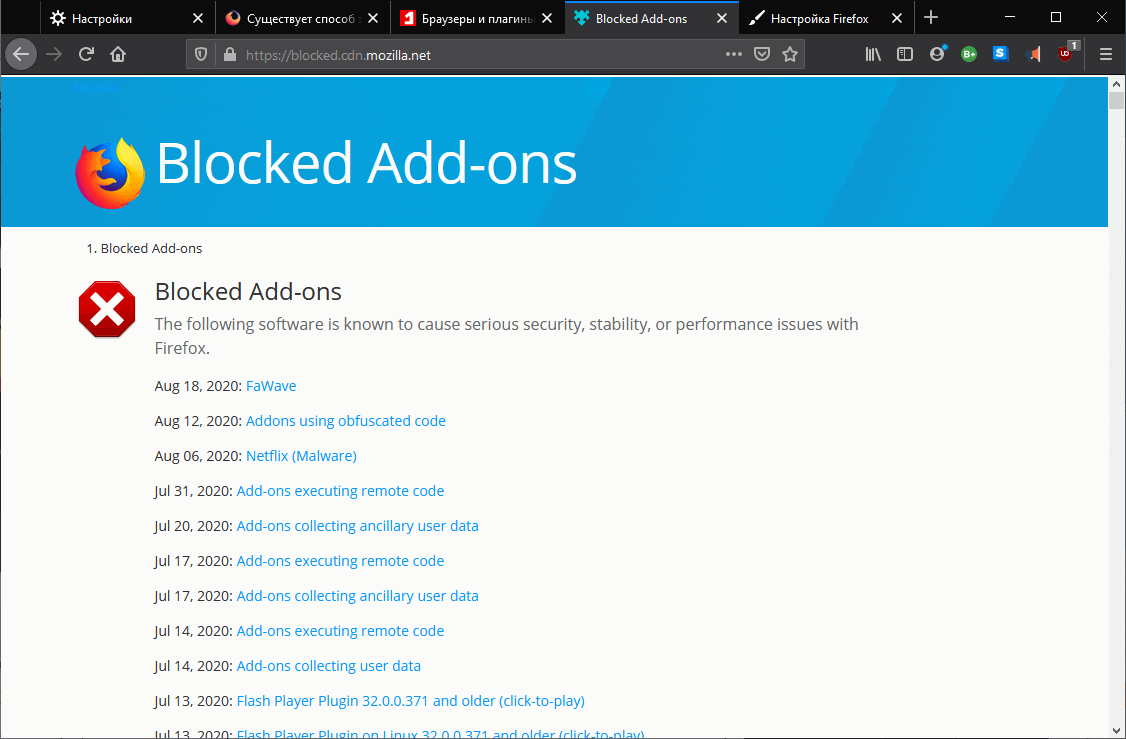Switch to the Настройка Firefox tab
This screenshot has height=739, width=1126.
(819, 18)
